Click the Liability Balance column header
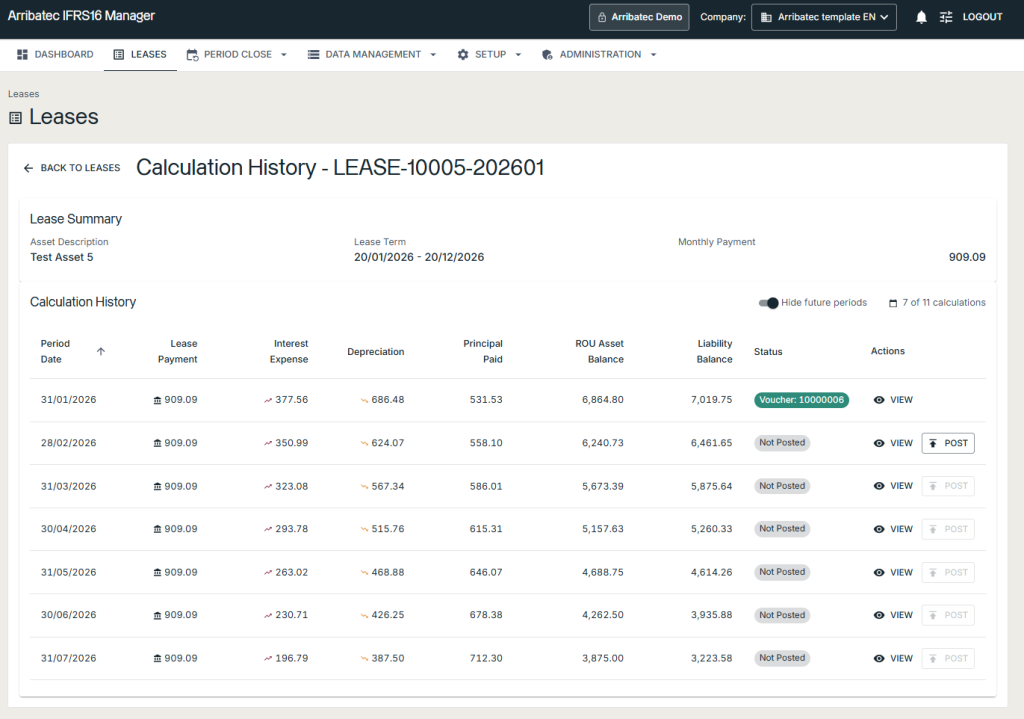Screen dimensions: 1024x719 [714, 351]
